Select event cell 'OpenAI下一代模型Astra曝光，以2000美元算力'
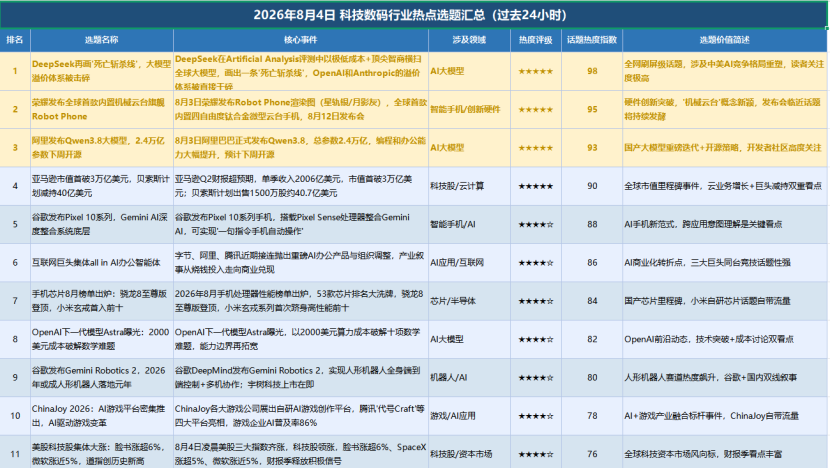 pos(301,339)
